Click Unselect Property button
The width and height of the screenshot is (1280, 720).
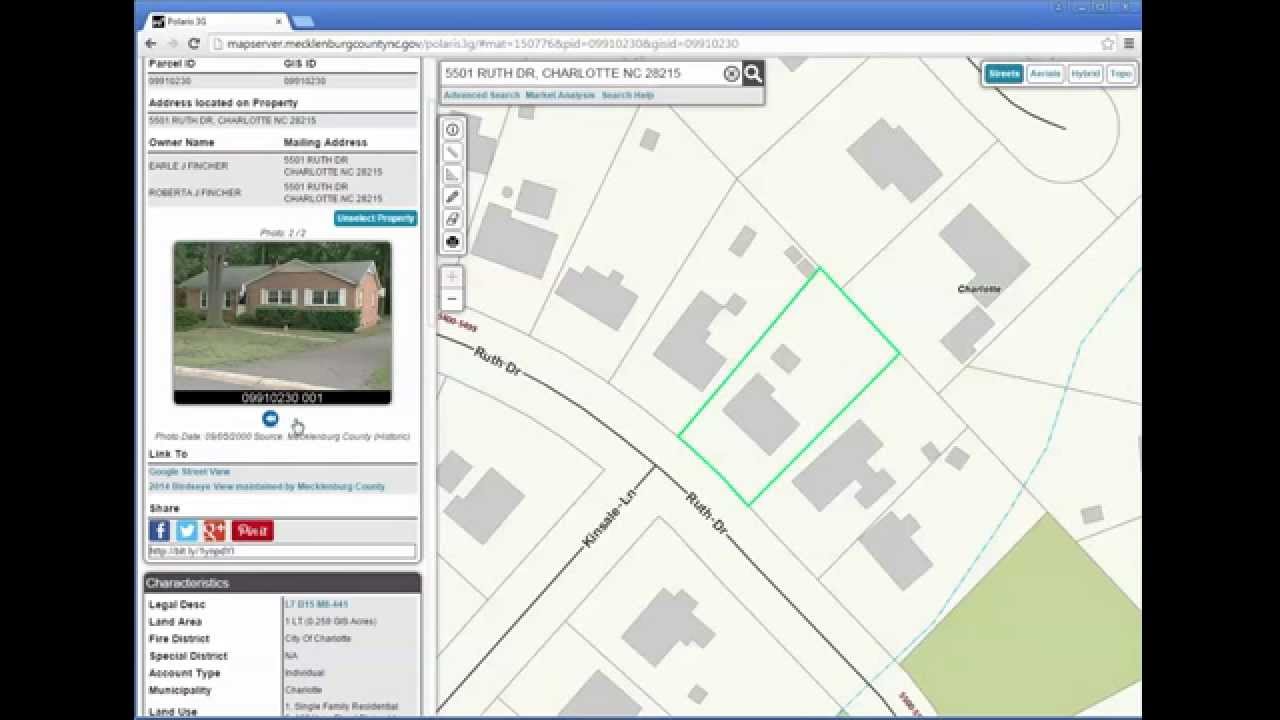pos(375,218)
